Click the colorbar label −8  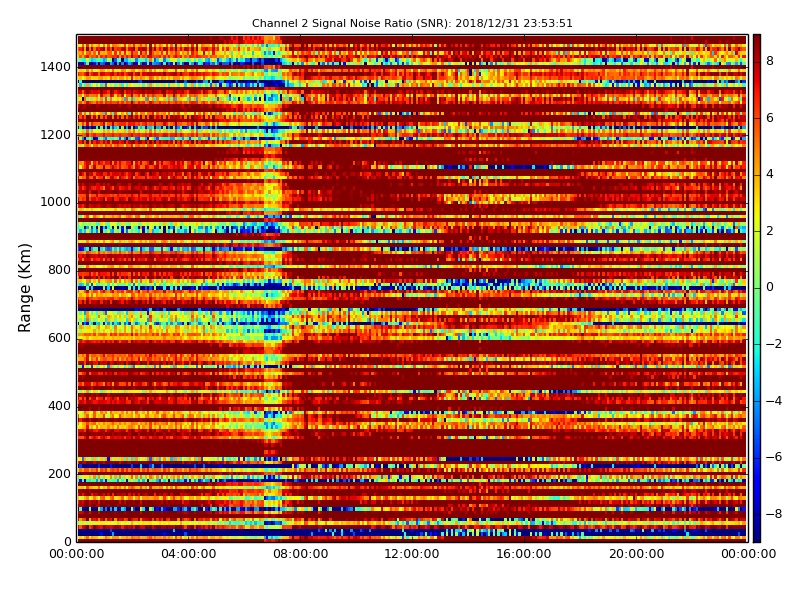pyautogui.click(x=774, y=514)
